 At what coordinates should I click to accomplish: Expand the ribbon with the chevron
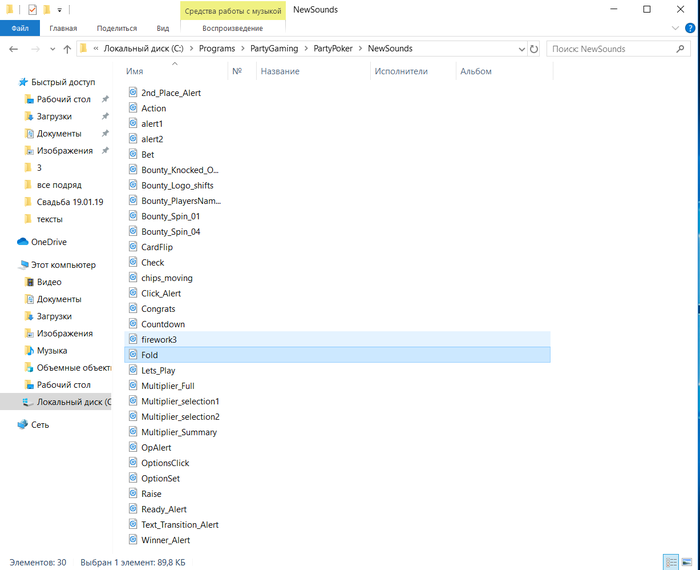pyautogui.click(x=675, y=28)
